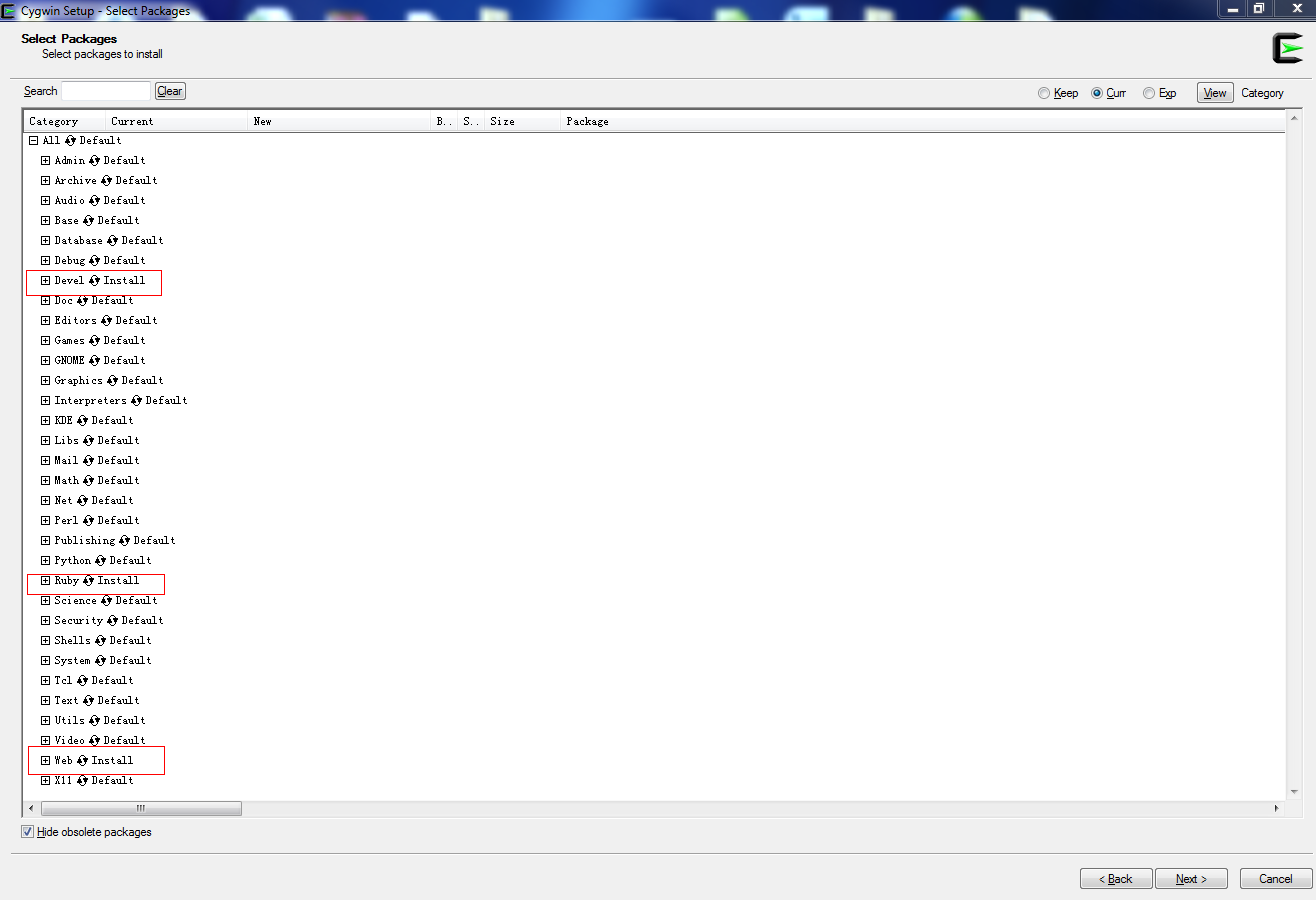The image size is (1316, 900).
Task: Click the Text category label
Action: coord(67,701)
